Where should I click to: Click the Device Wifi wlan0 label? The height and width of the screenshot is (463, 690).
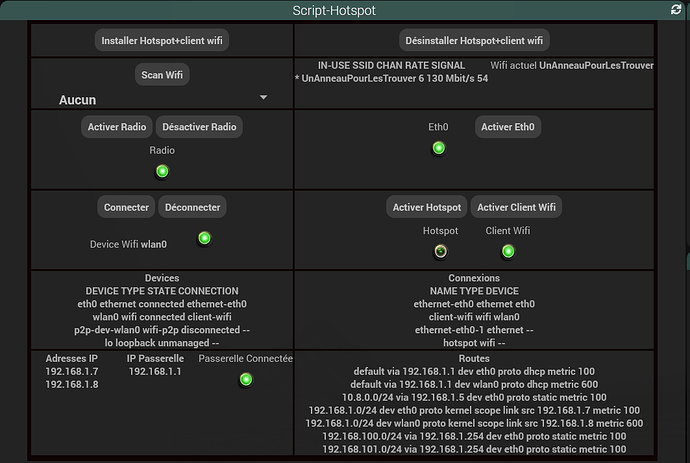[x=128, y=244]
